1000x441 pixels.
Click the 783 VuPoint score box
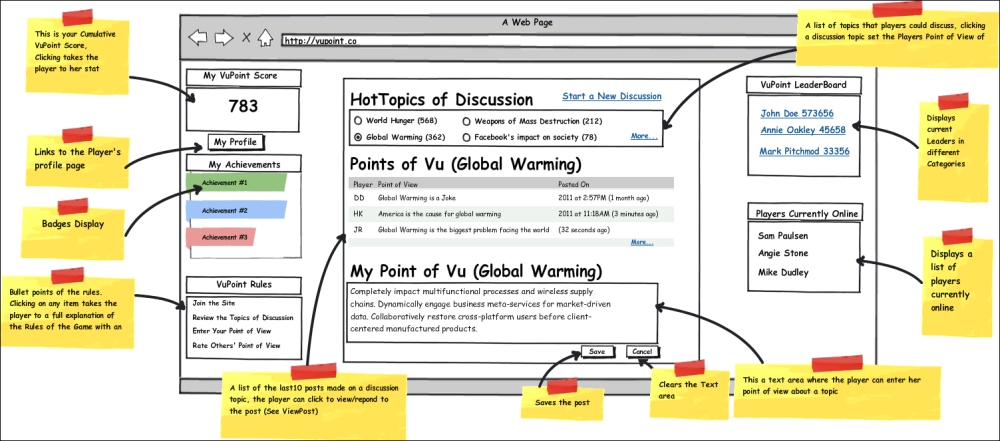(242, 109)
